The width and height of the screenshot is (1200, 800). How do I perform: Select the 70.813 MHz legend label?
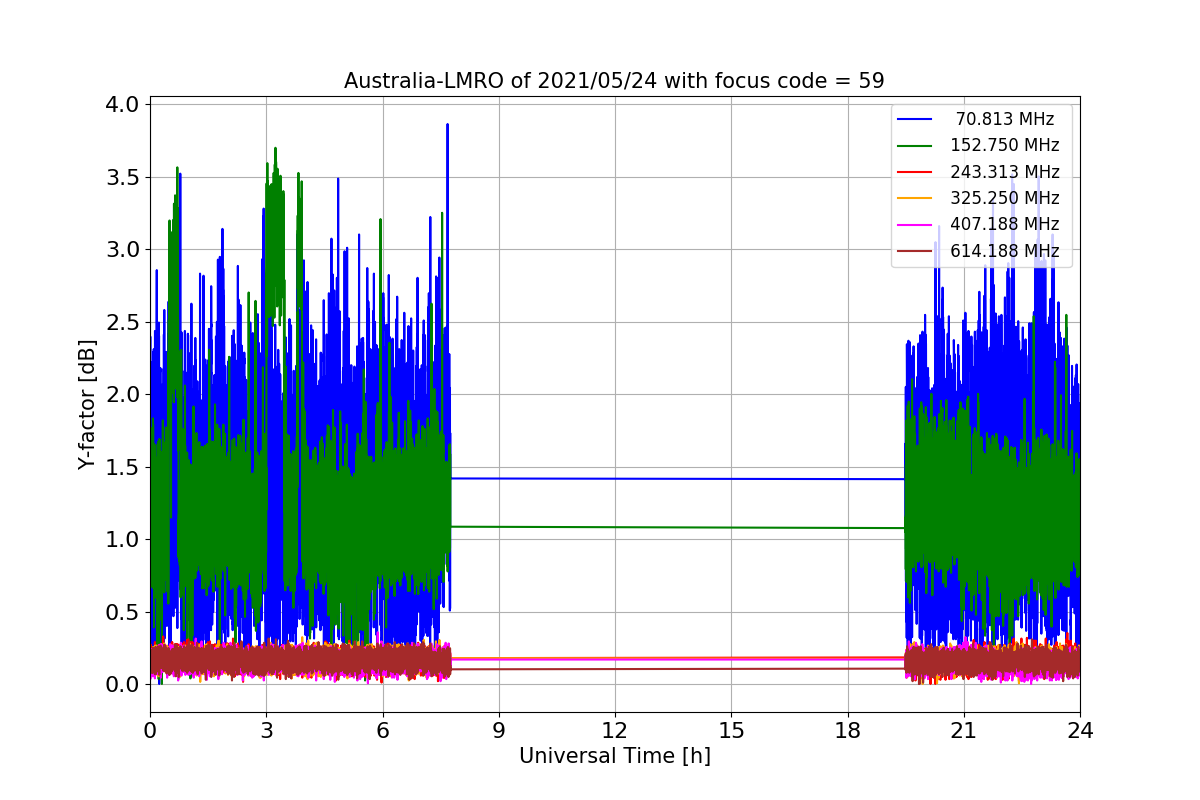click(1005, 120)
